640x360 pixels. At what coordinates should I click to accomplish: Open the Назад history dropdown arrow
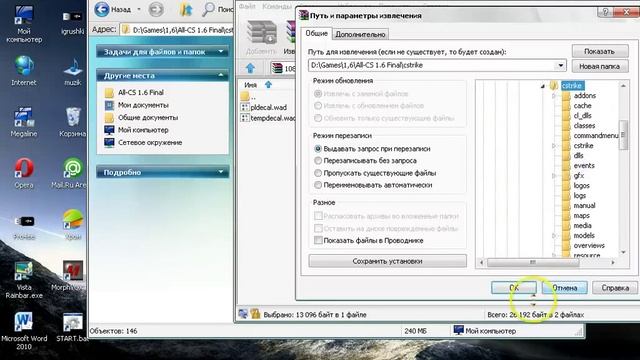pos(139,9)
